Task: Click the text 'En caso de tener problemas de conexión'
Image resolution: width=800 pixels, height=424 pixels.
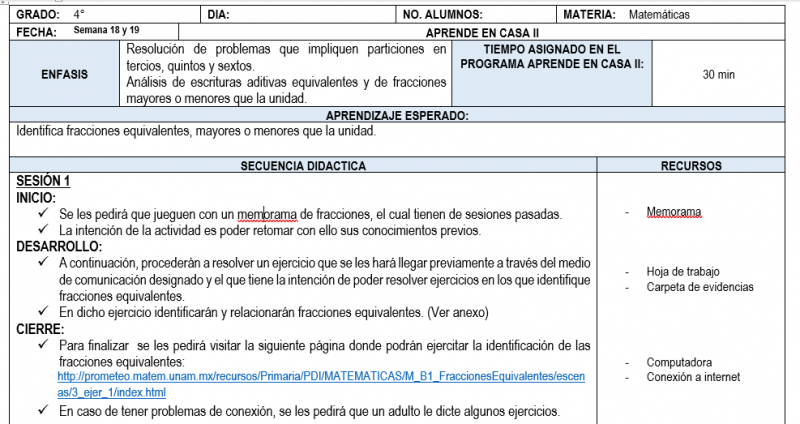Action: coord(167,411)
